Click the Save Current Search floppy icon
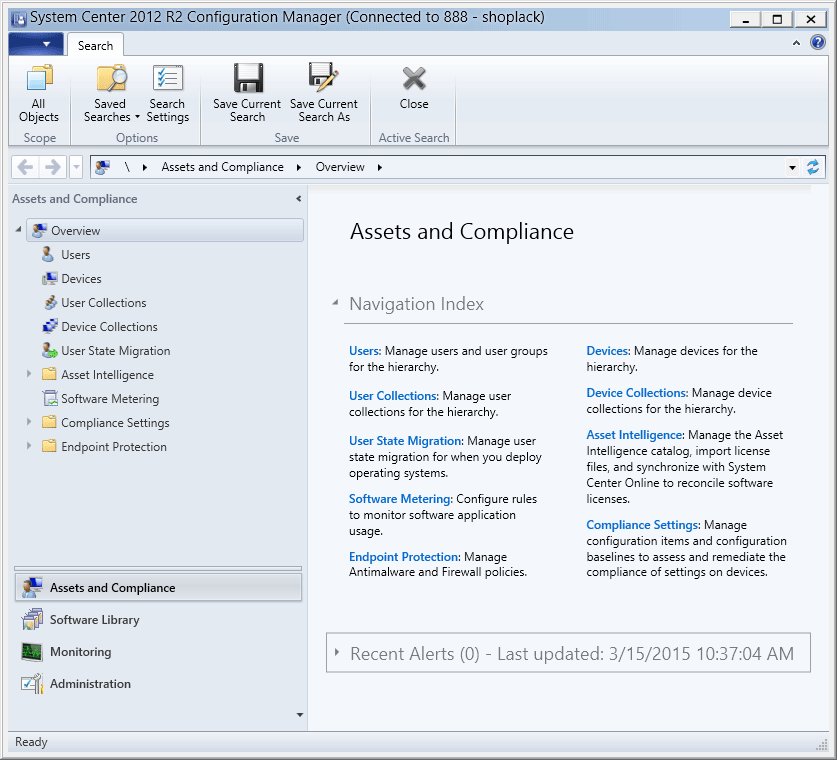The width and height of the screenshot is (837, 760). (248, 78)
